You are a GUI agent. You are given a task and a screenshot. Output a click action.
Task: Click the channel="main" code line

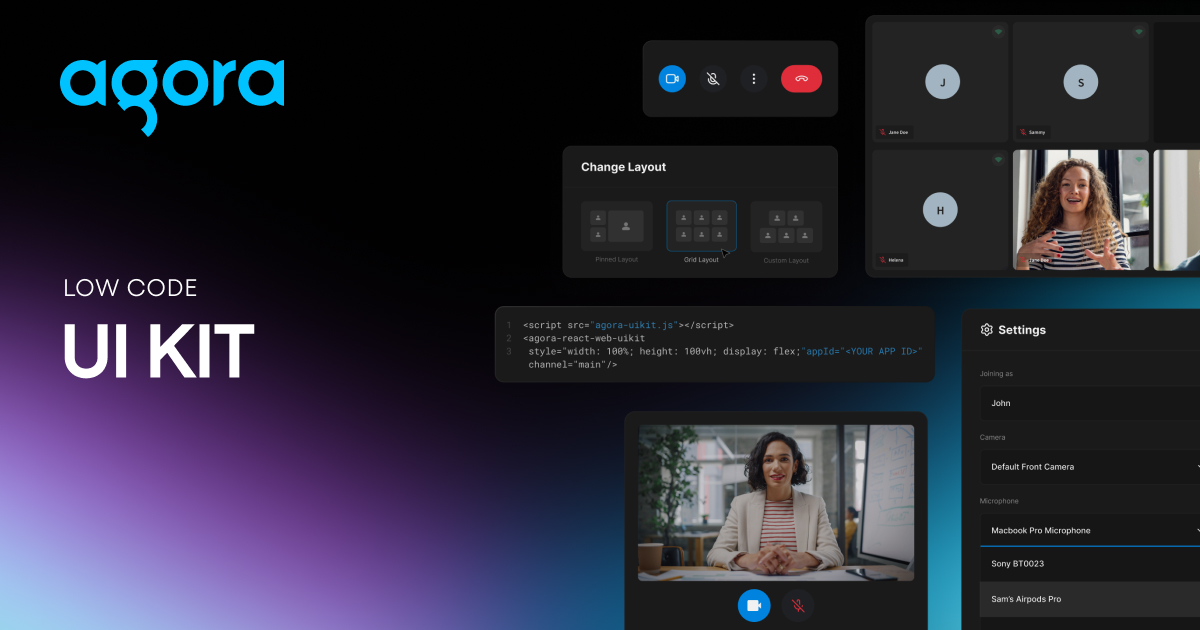[x=573, y=364]
